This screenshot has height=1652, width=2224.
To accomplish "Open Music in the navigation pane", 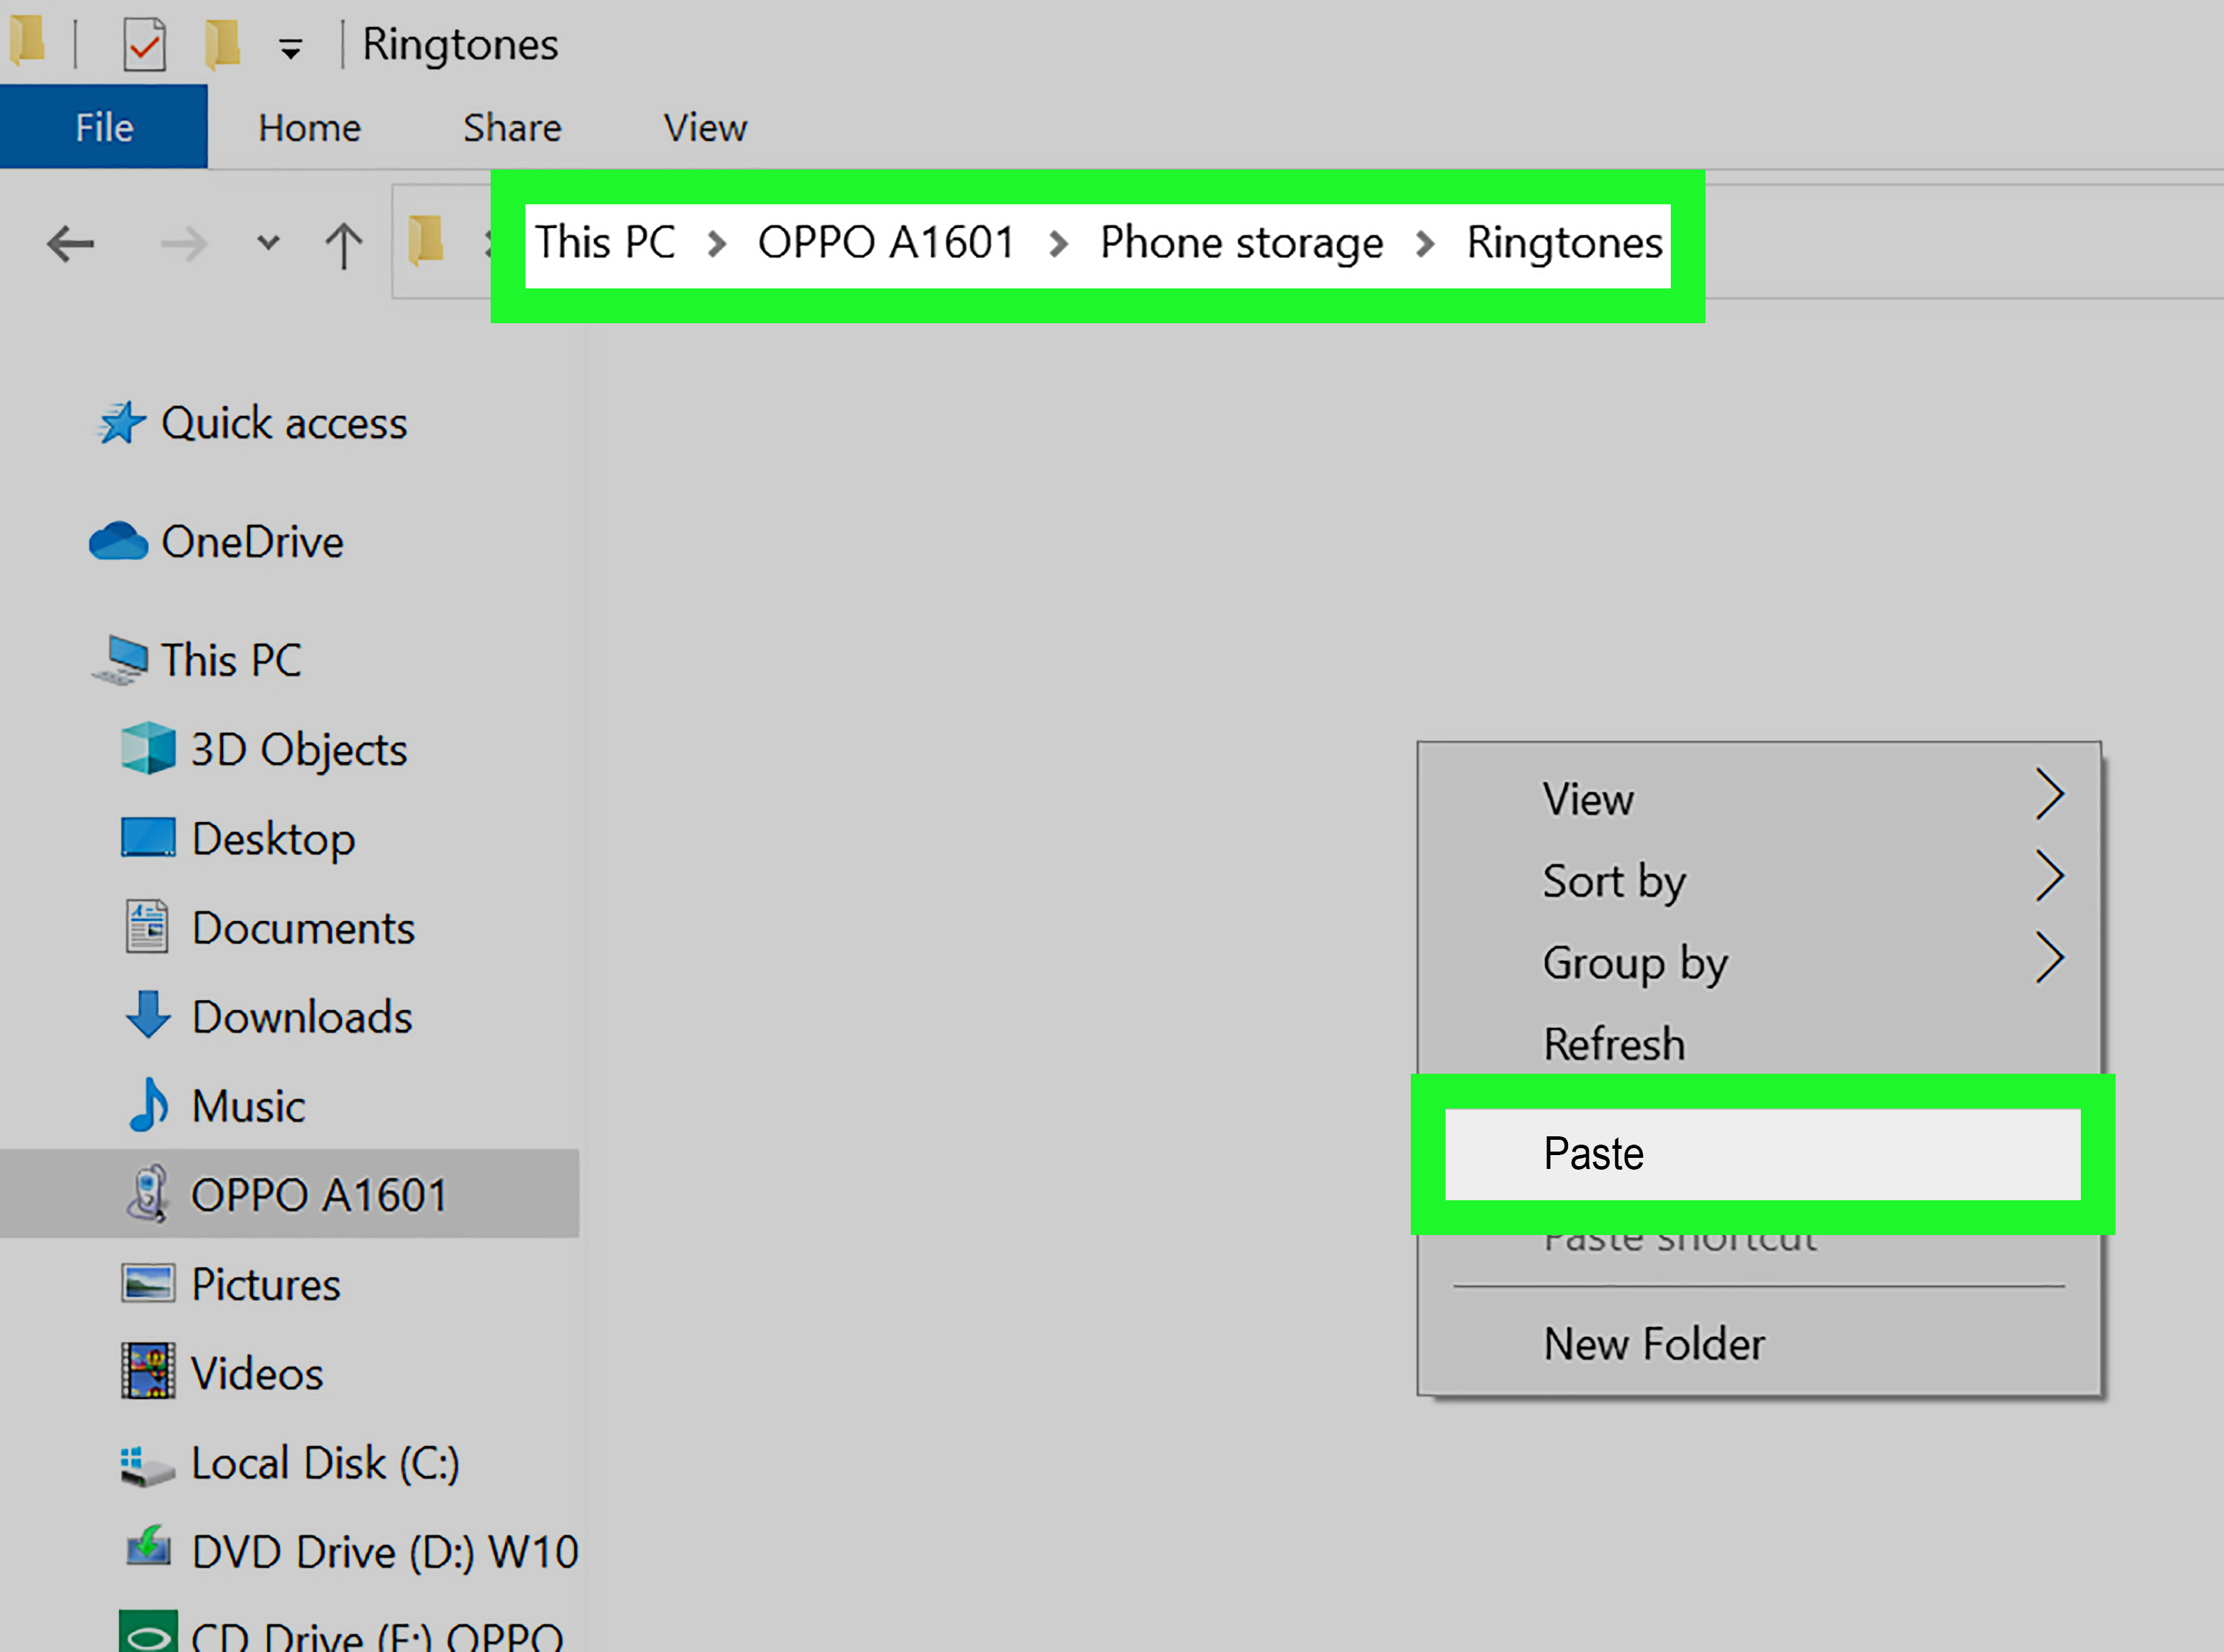I will click(248, 1106).
